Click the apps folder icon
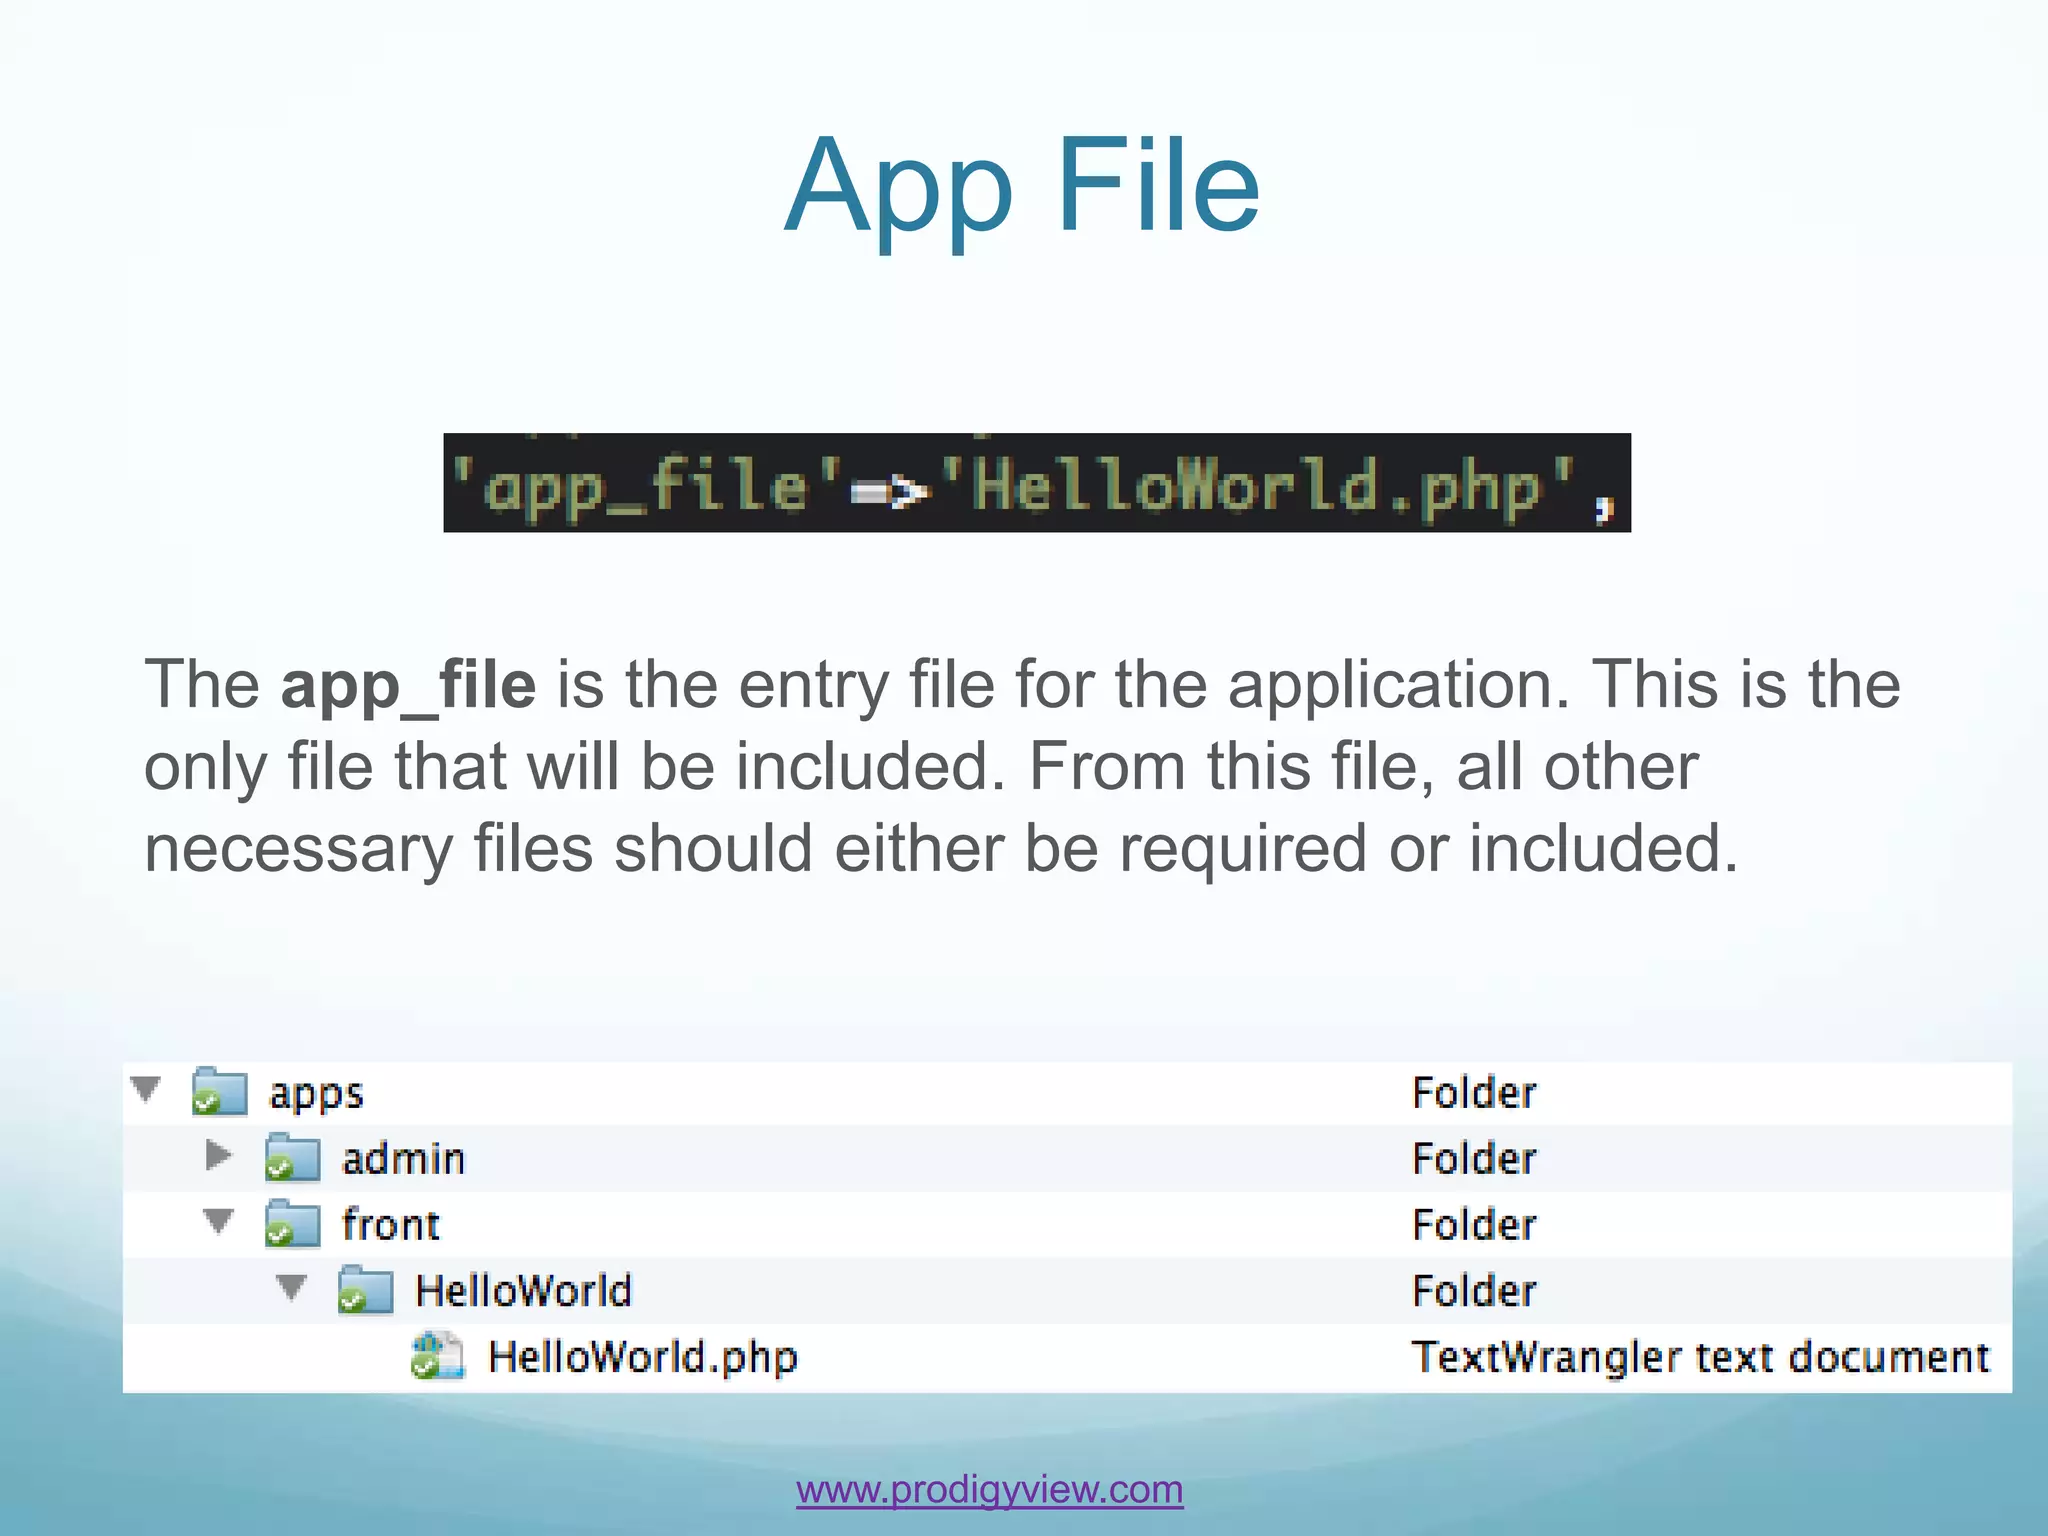 click(220, 1091)
